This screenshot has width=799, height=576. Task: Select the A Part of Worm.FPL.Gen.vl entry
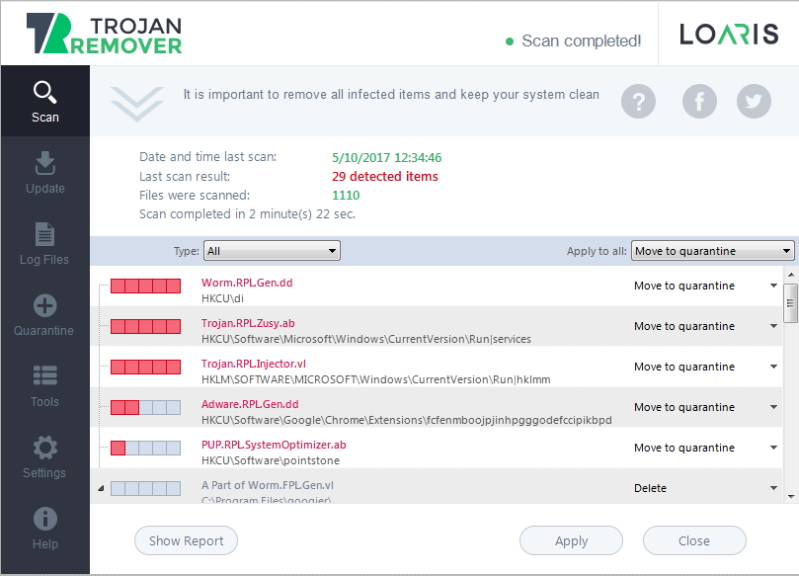268,485
